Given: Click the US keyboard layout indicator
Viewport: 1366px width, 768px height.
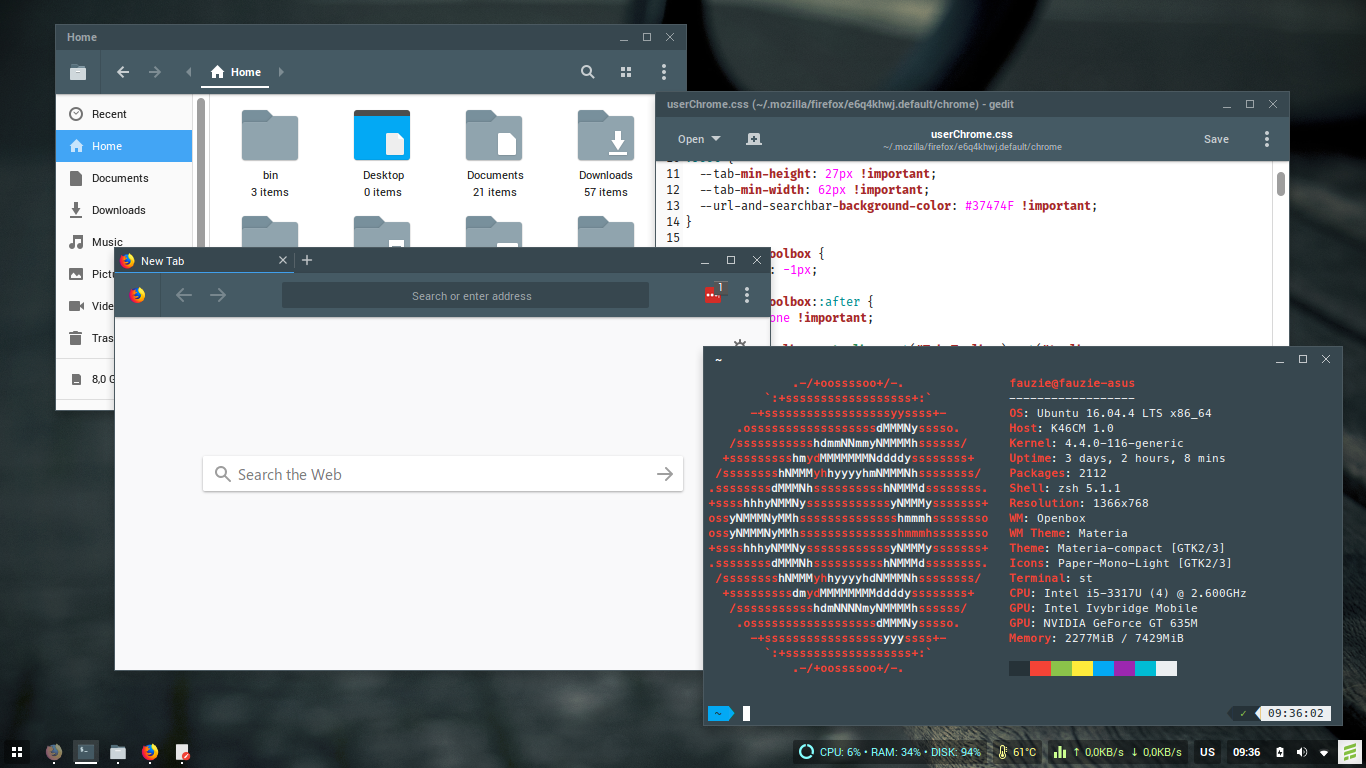Looking at the screenshot, I should tap(1208, 752).
